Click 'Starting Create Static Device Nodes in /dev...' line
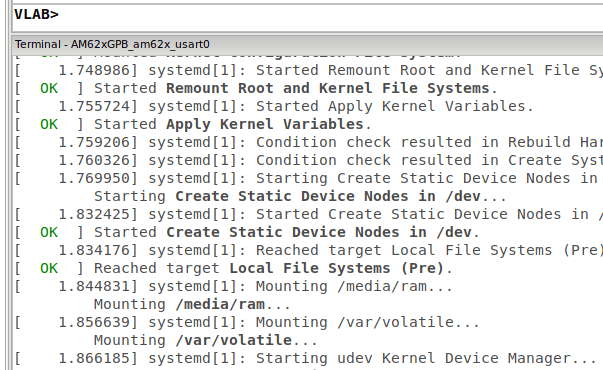The height and width of the screenshot is (370, 603). pos(300,197)
